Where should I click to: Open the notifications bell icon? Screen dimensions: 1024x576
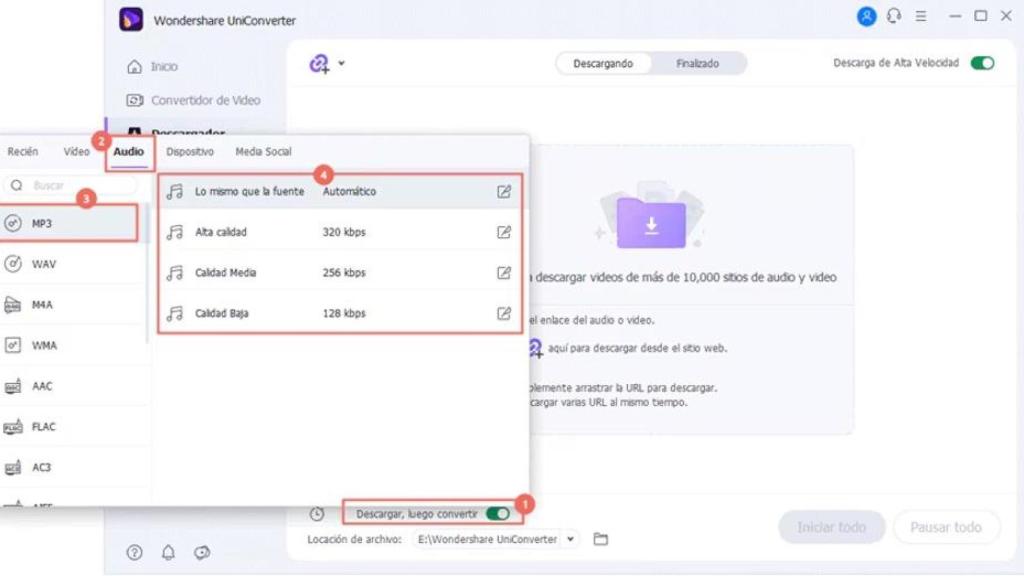pyautogui.click(x=168, y=553)
